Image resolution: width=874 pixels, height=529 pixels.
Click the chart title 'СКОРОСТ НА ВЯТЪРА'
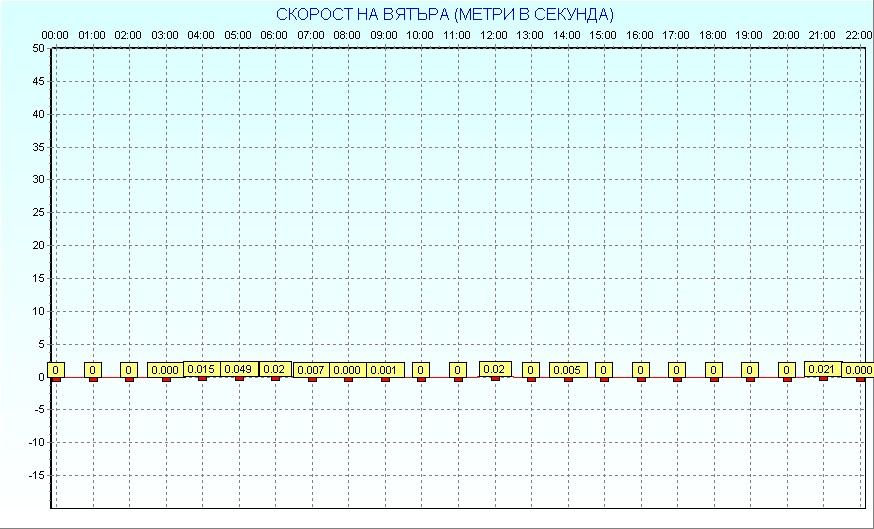[445, 14]
